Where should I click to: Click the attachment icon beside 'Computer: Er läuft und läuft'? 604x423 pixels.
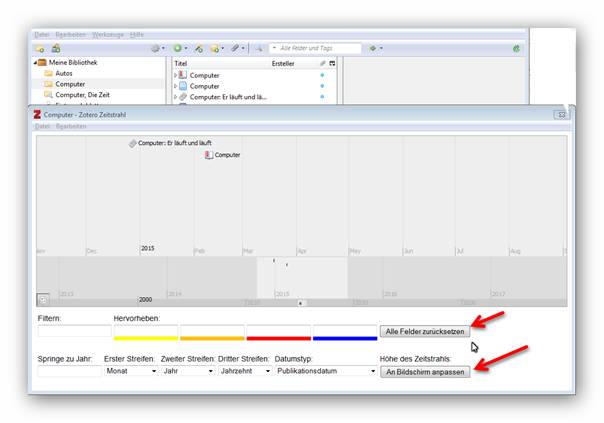133,143
